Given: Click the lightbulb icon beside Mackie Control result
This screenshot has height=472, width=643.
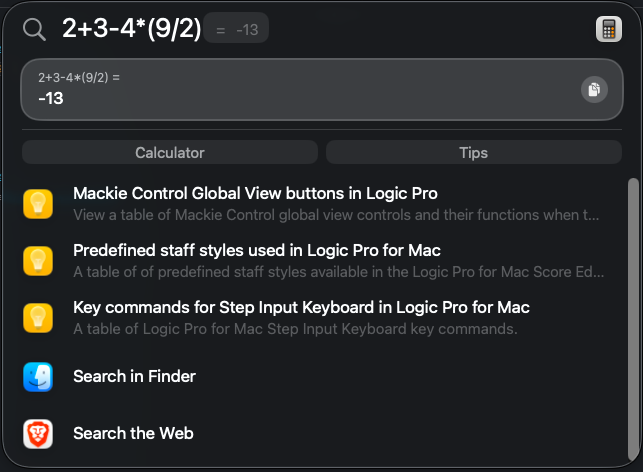Looking at the screenshot, I should pyautogui.click(x=38, y=204).
